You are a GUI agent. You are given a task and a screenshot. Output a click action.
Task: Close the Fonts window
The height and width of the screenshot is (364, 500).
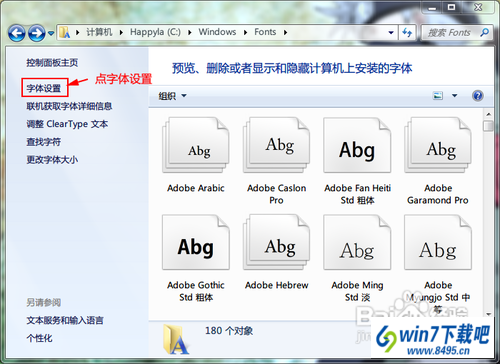click(x=478, y=7)
